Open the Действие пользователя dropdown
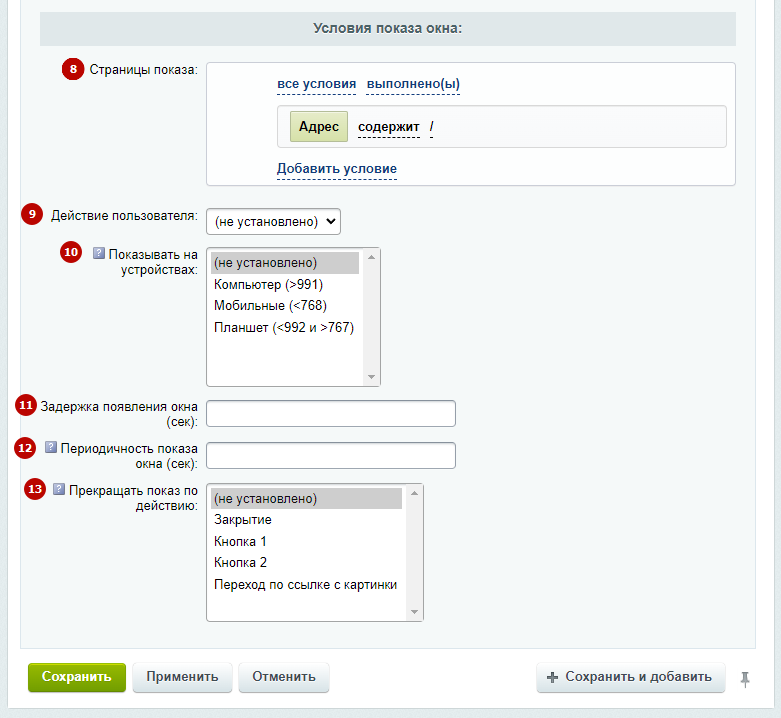Viewport: 781px width, 718px height. pyautogui.click(x=273, y=222)
